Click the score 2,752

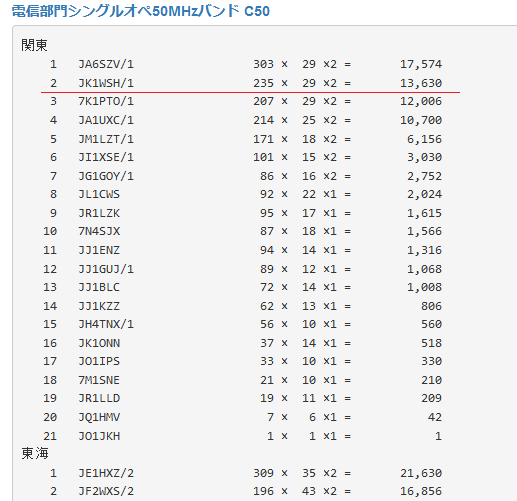pyautogui.click(x=425, y=176)
